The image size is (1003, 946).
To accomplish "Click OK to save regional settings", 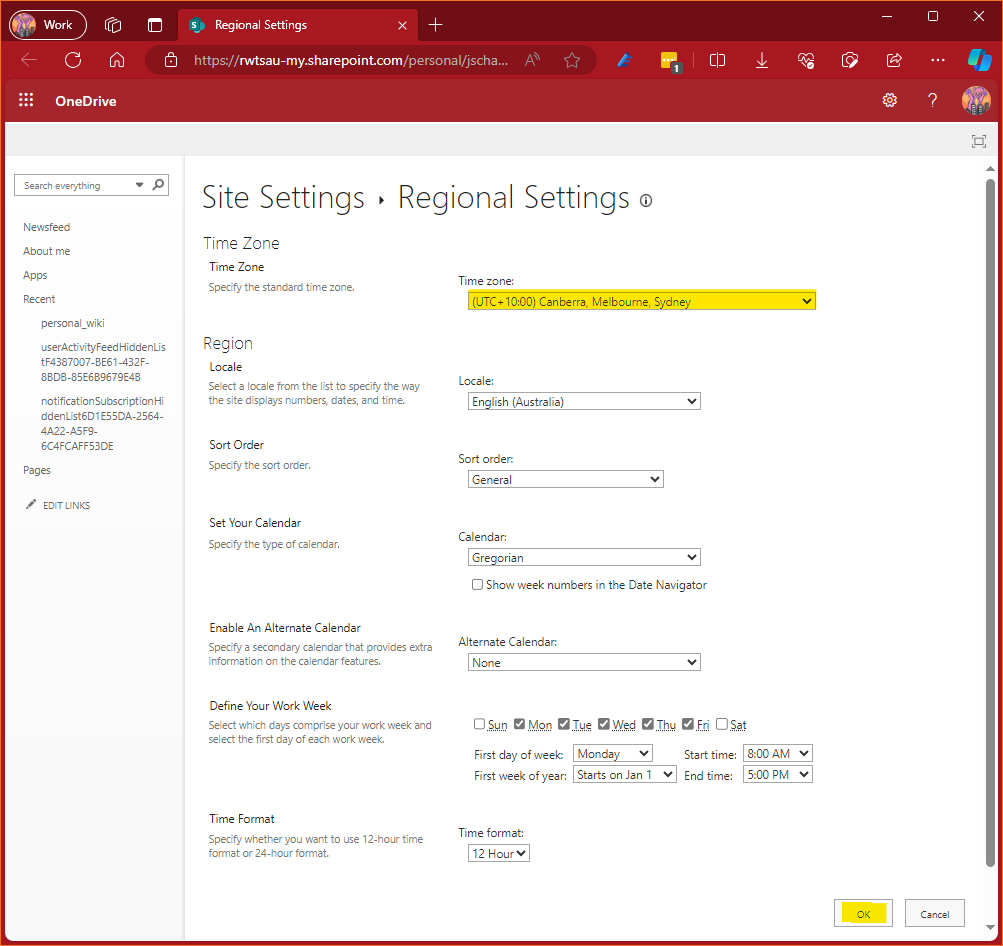I will coord(863,913).
